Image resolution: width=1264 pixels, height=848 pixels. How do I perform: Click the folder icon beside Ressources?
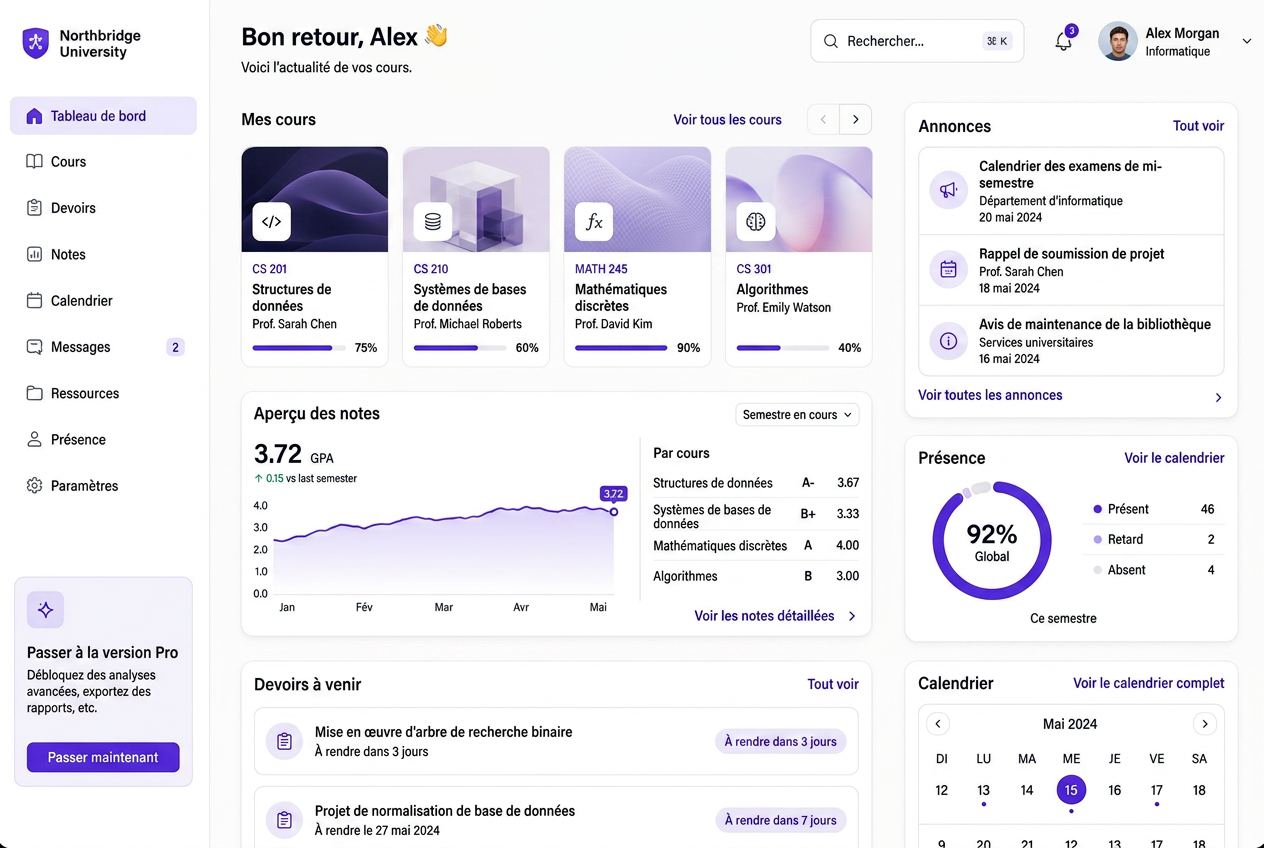point(35,393)
